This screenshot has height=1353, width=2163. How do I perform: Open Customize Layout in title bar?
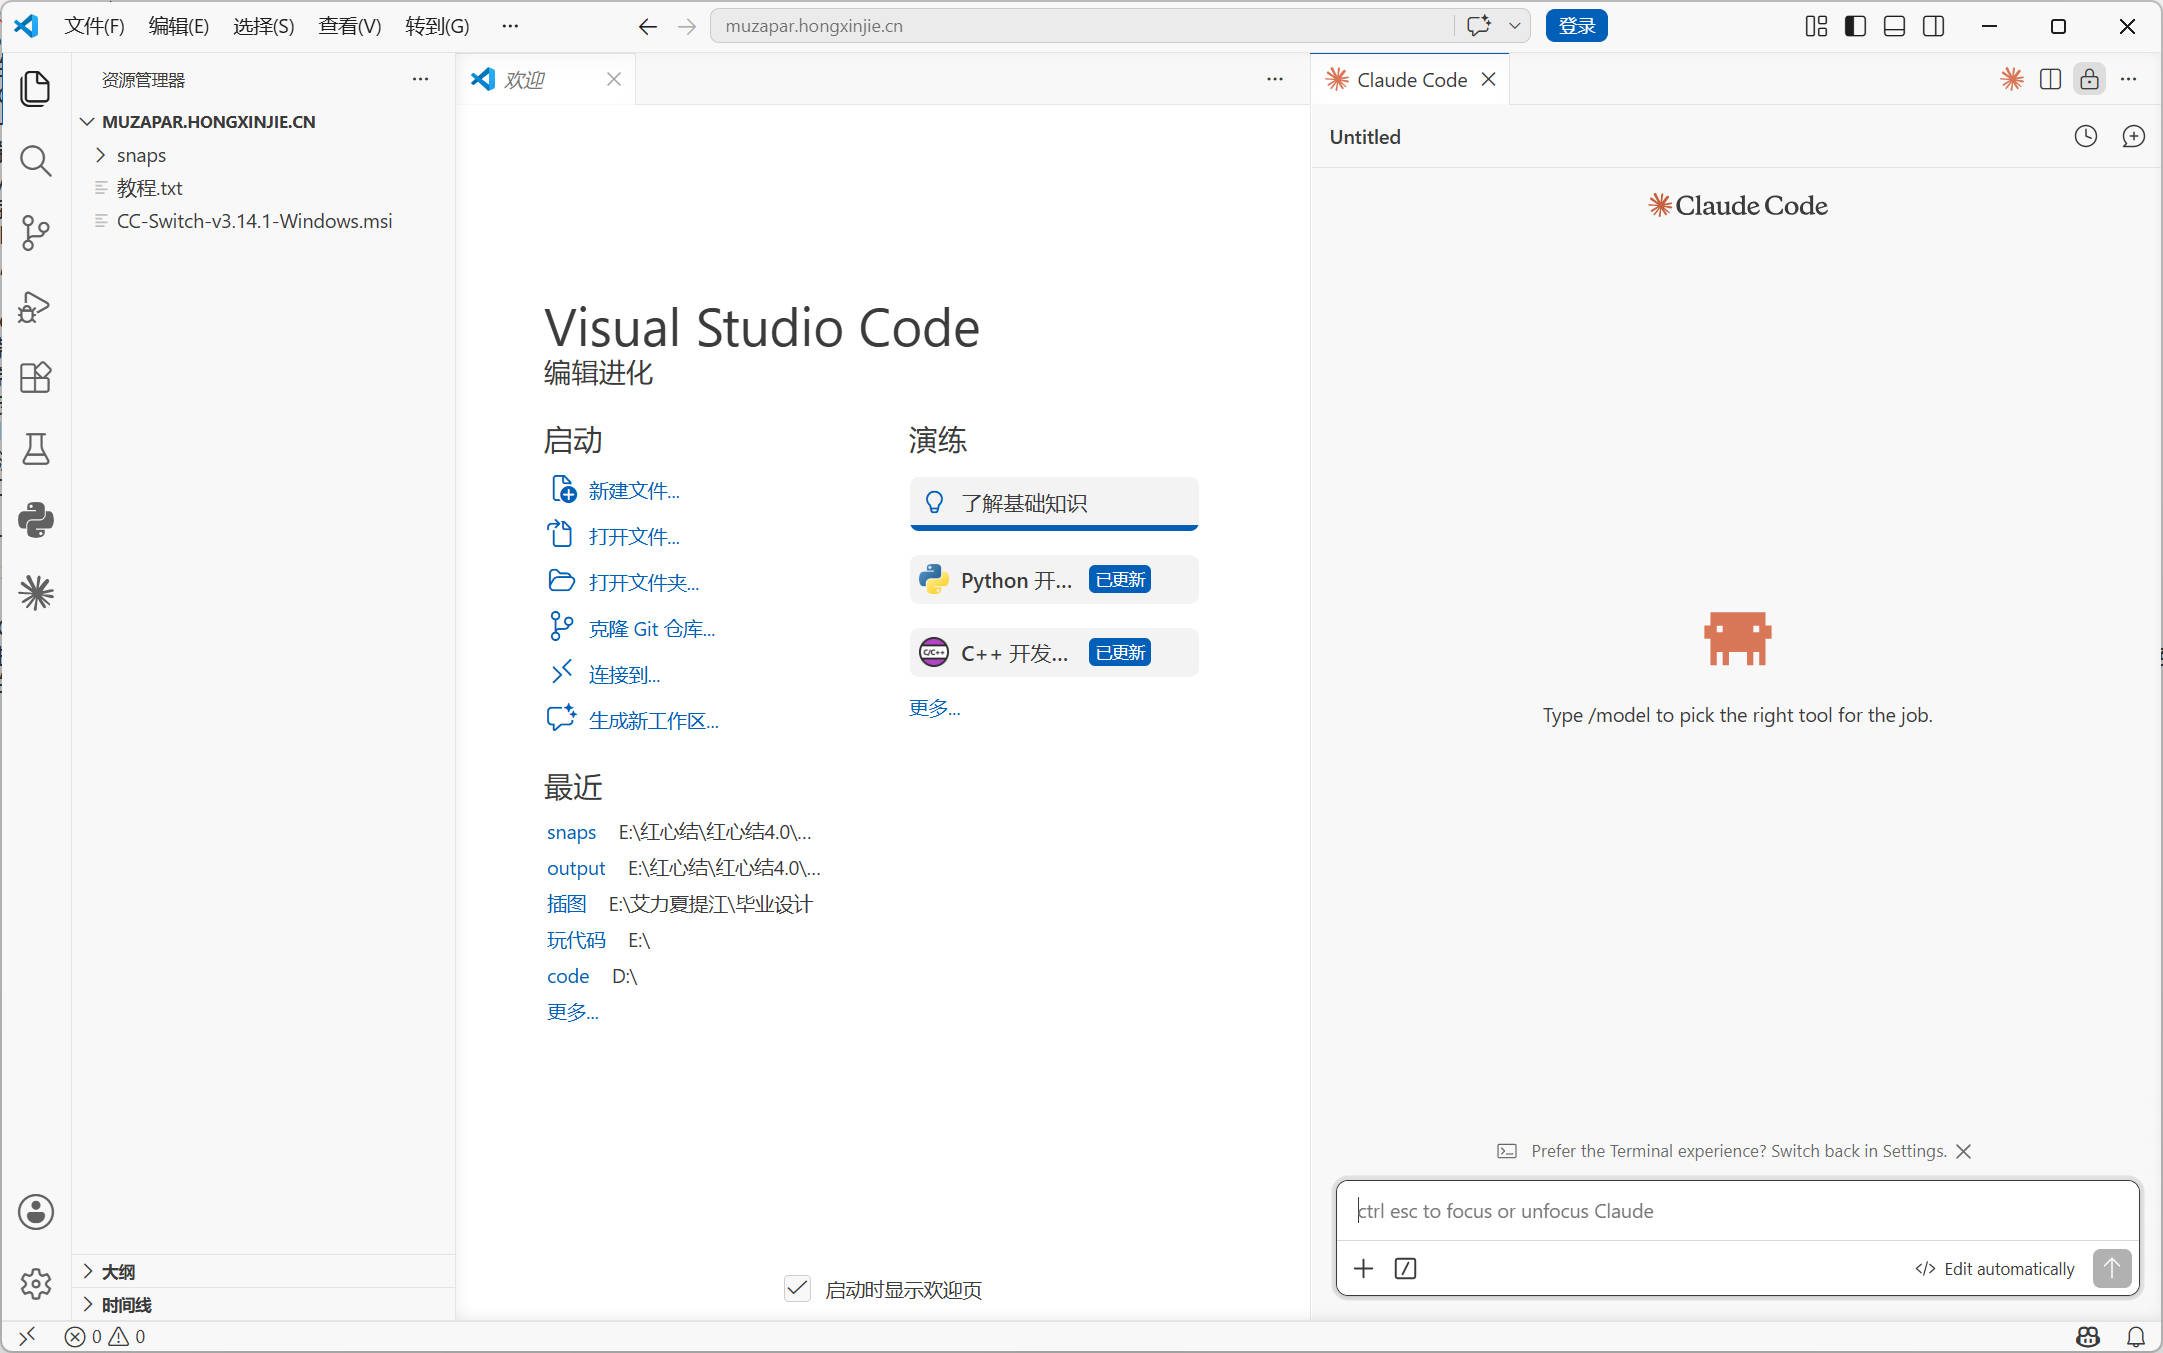point(1816,26)
